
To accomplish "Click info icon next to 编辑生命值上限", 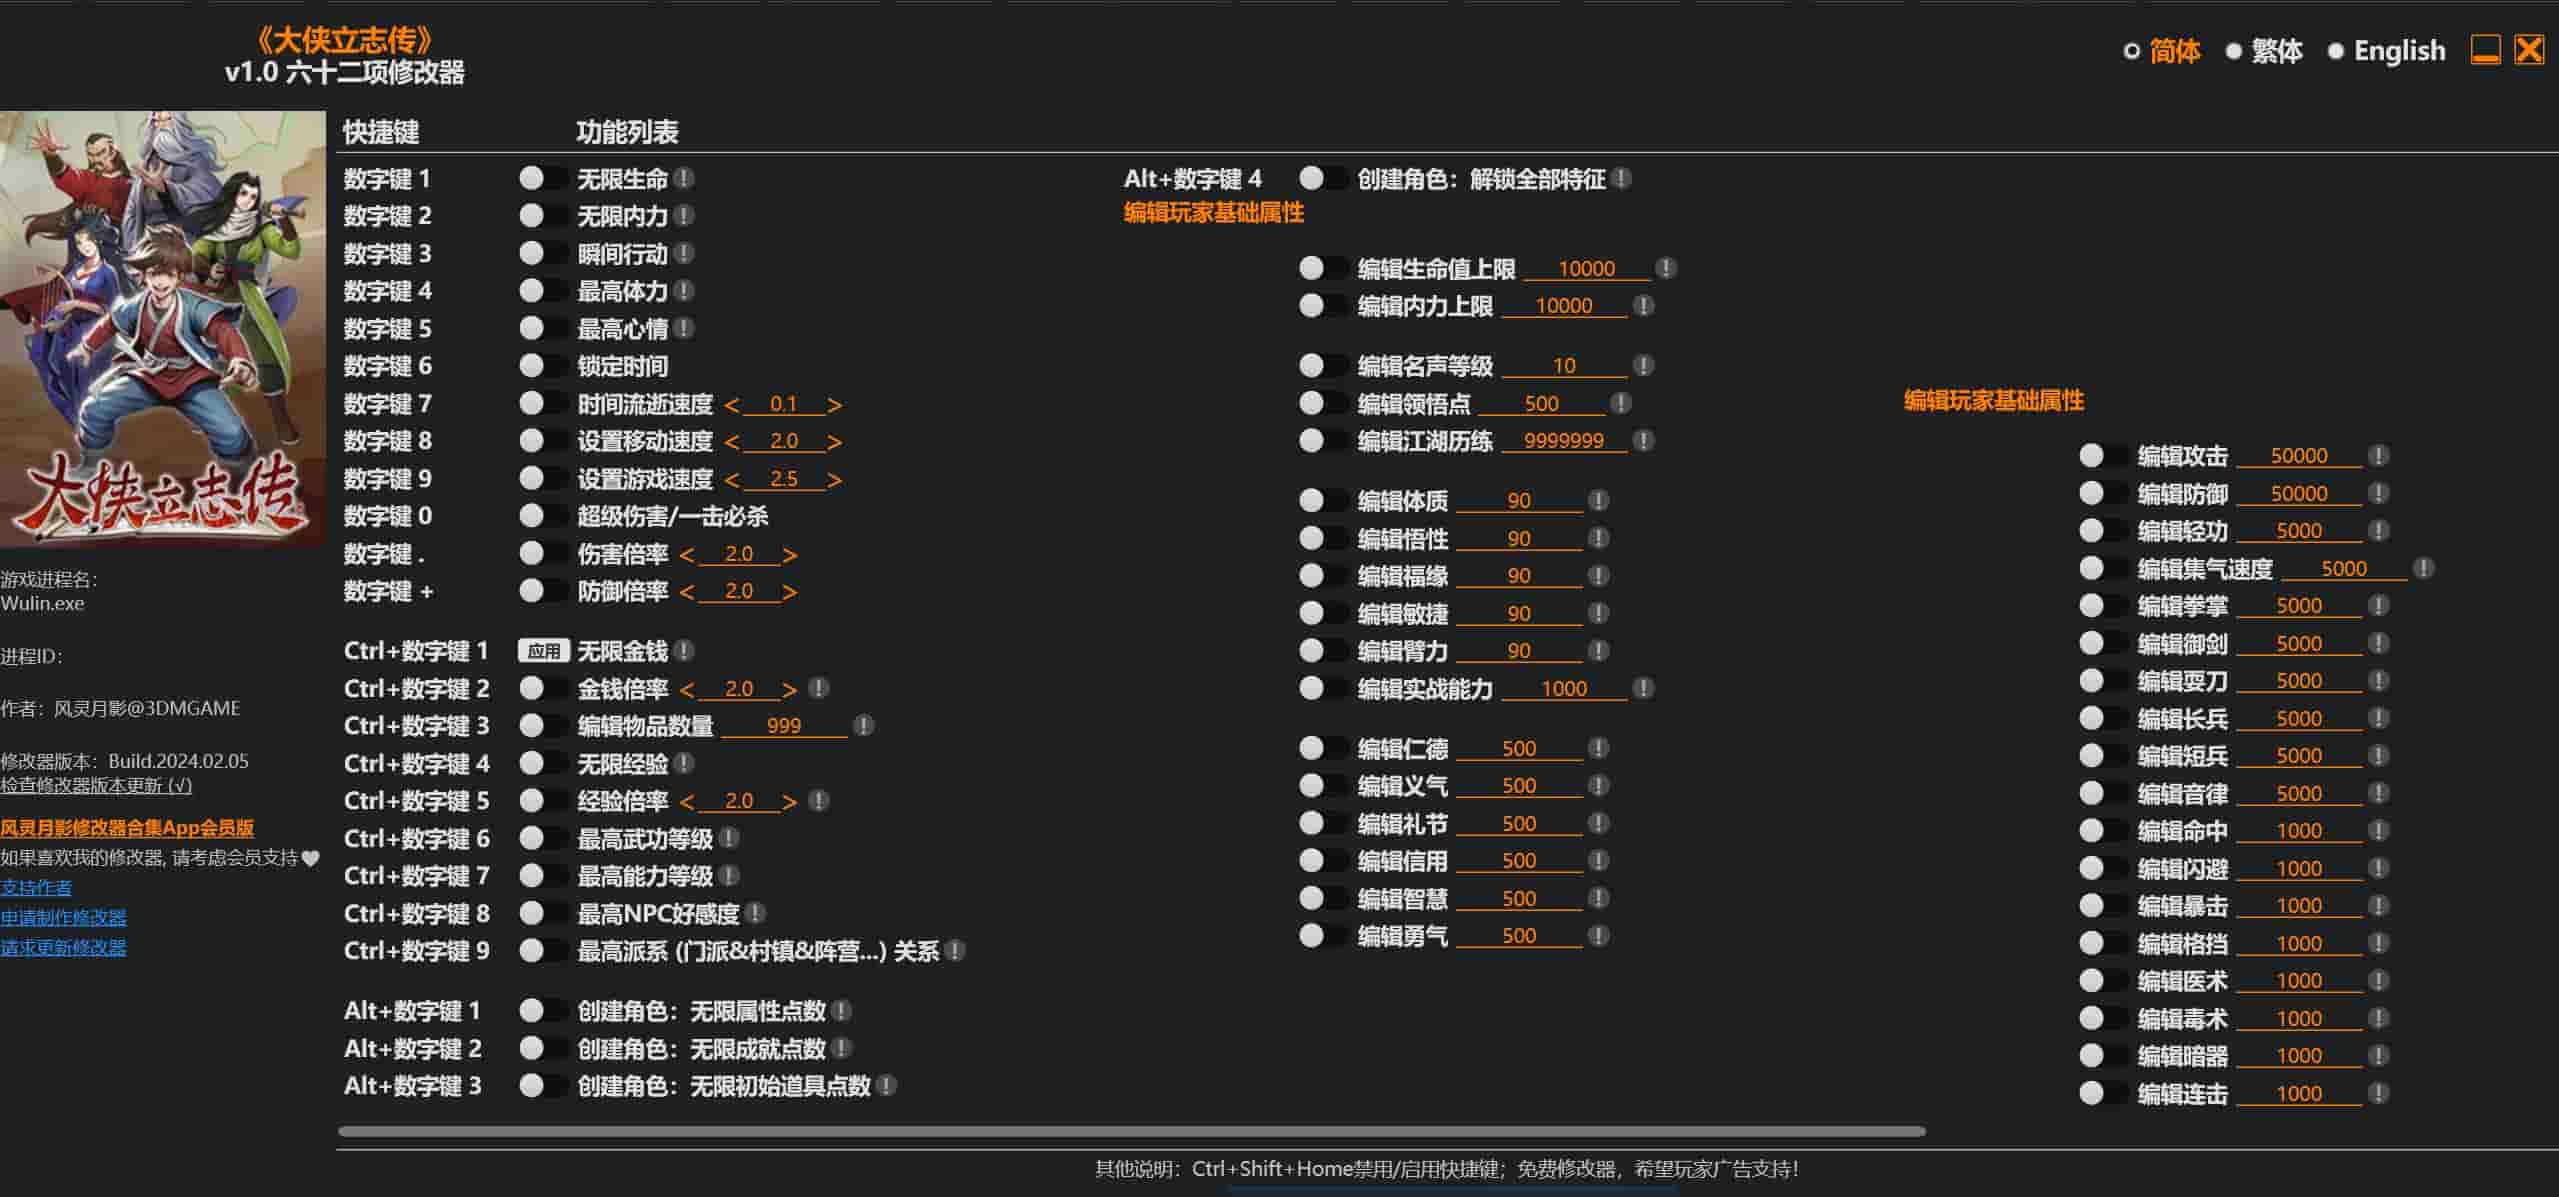I will click(x=1666, y=268).
